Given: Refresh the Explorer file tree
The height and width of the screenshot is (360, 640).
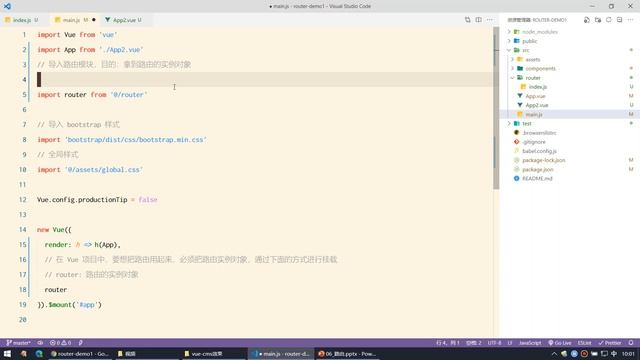Looking at the screenshot, I should pyautogui.click(x=609, y=20).
